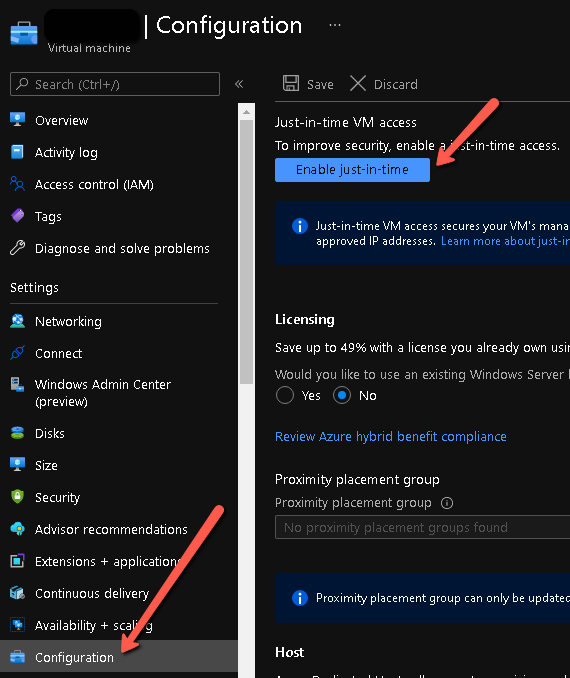Open Overview in the sidebar
Screen dimensions: 570x678
[x=61, y=120]
